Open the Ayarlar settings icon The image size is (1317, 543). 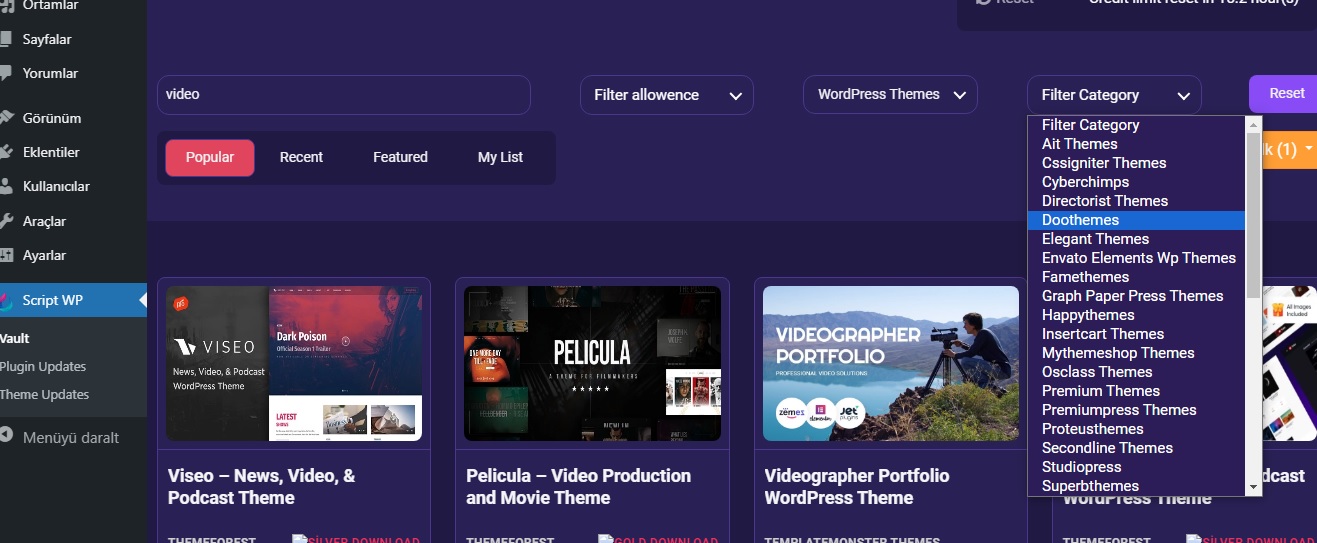[x=5, y=255]
